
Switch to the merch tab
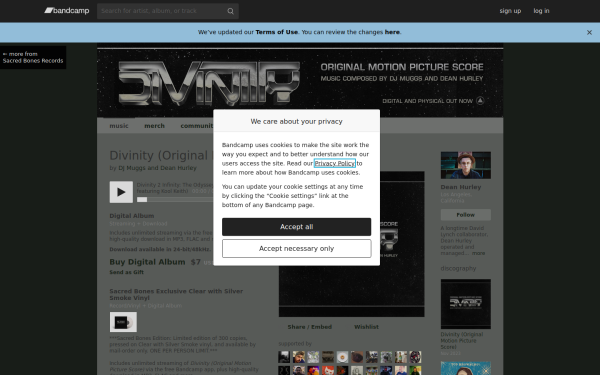point(154,126)
